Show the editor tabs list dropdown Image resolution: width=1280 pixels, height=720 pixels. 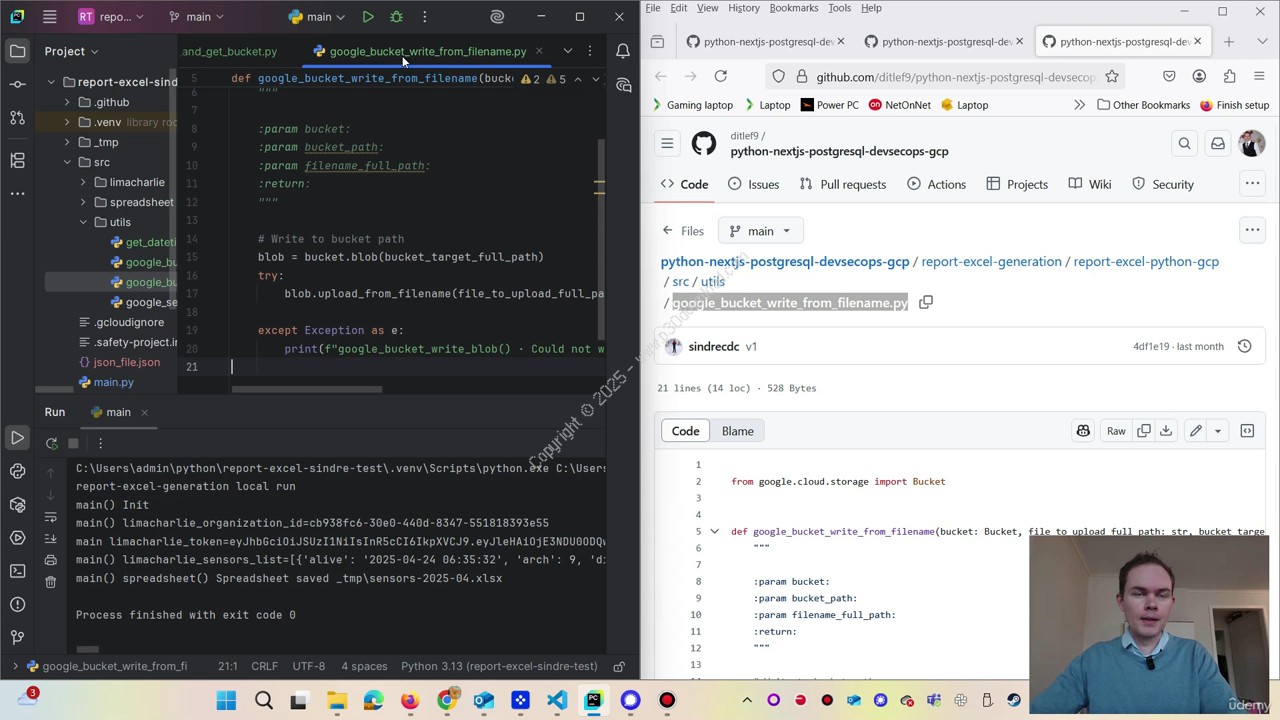pyautogui.click(x=568, y=51)
